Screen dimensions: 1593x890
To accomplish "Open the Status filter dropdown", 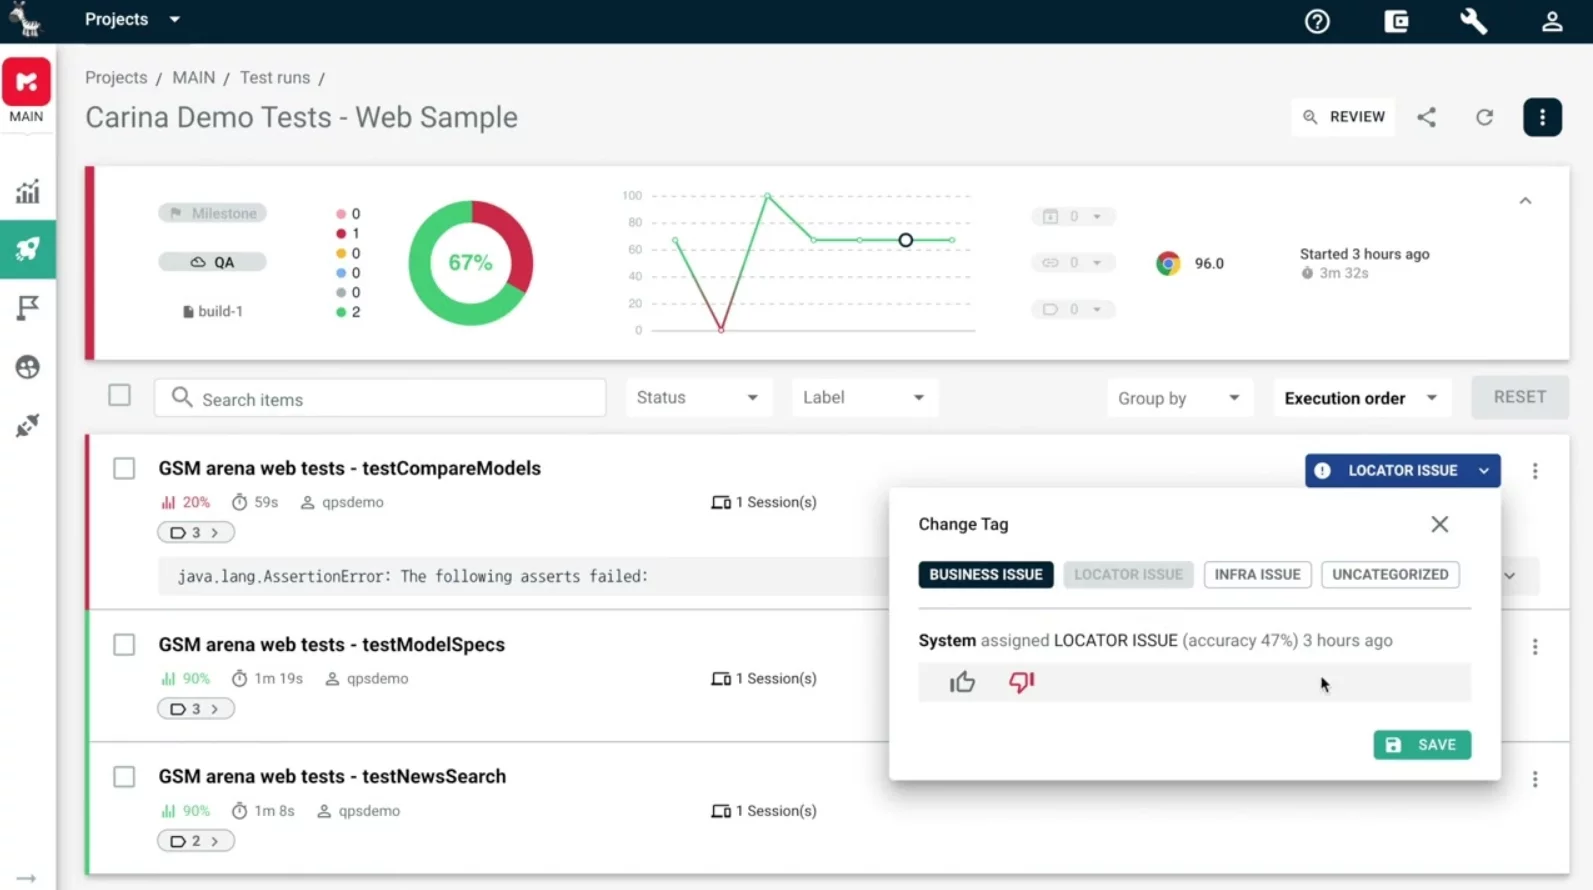I will pos(697,398).
